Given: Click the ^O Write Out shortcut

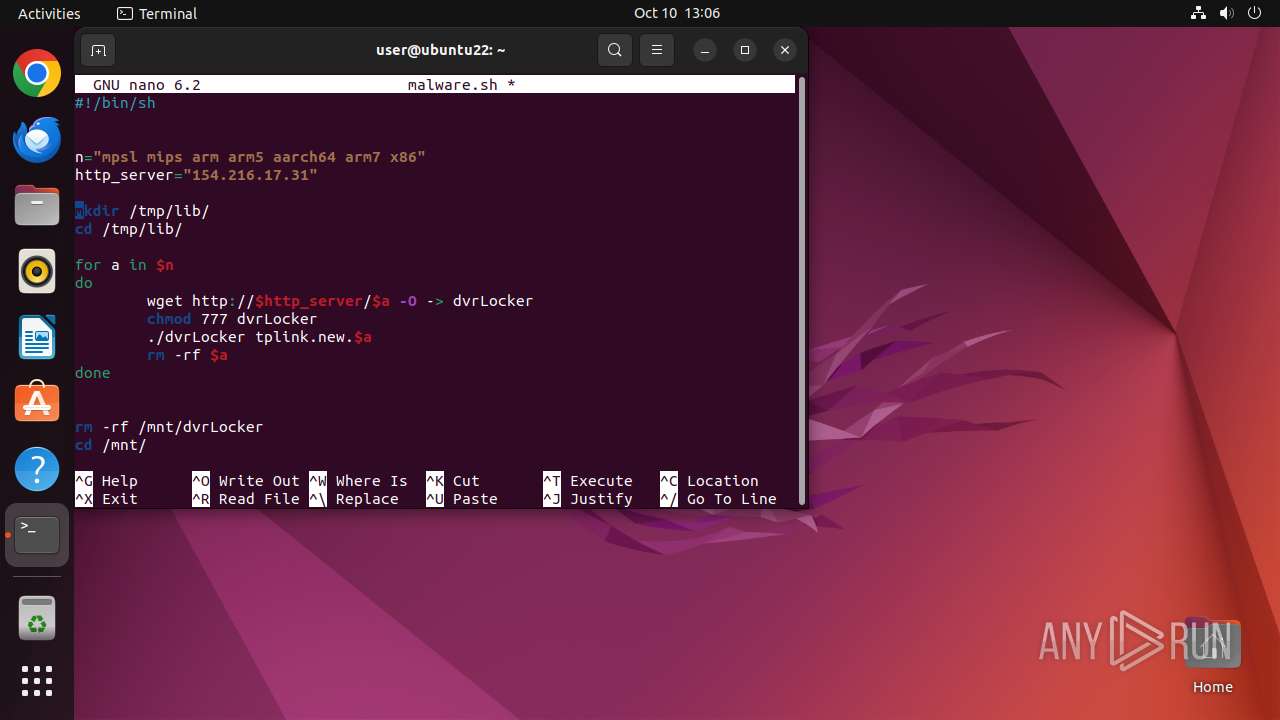Looking at the screenshot, I should click(246, 481).
